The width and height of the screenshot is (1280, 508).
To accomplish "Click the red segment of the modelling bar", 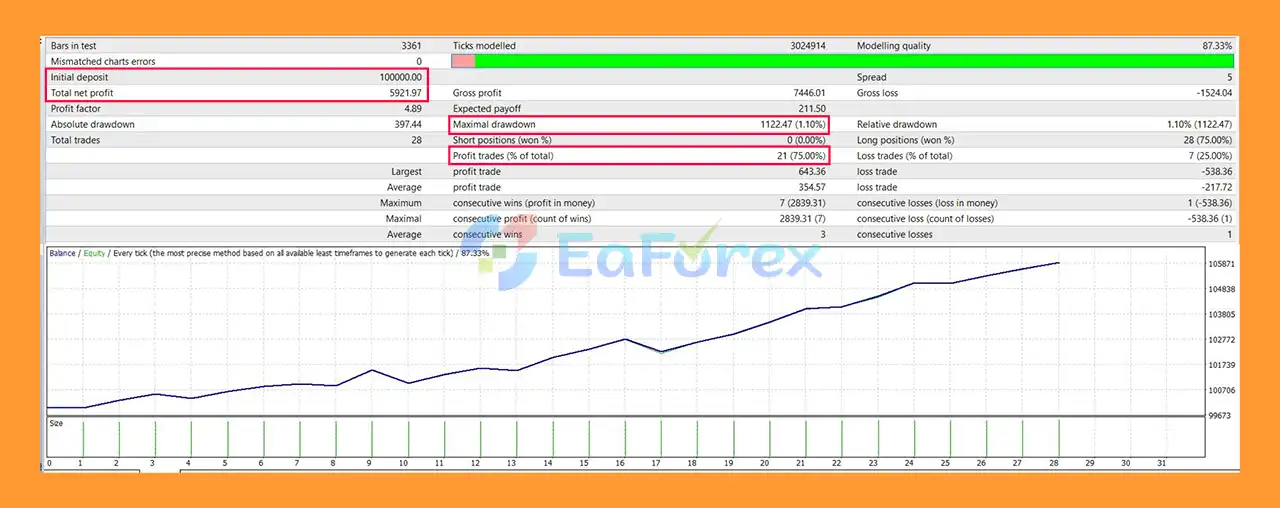I will pyautogui.click(x=463, y=61).
